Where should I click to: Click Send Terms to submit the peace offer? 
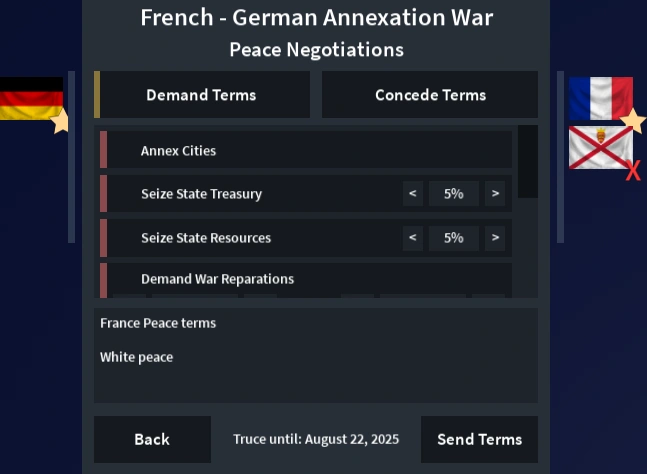coord(479,440)
